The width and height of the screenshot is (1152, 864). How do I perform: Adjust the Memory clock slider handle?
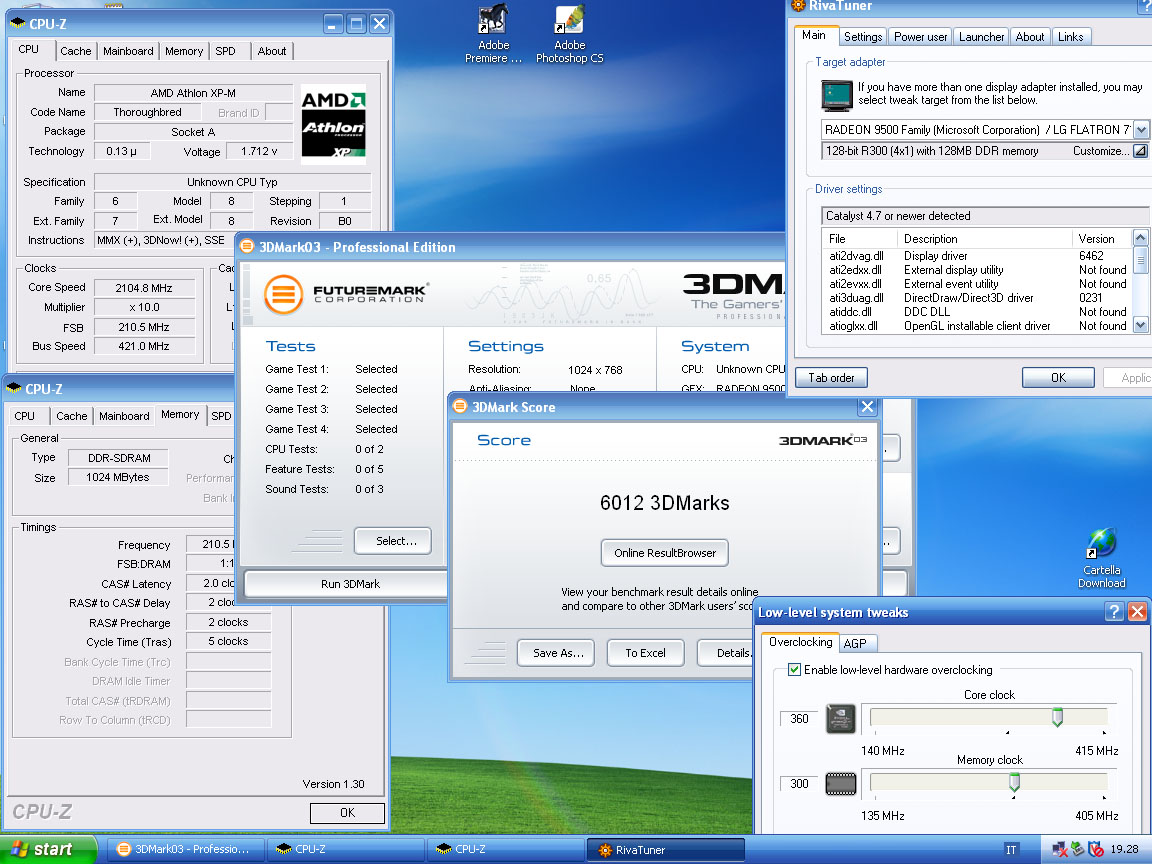coord(1014,782)
